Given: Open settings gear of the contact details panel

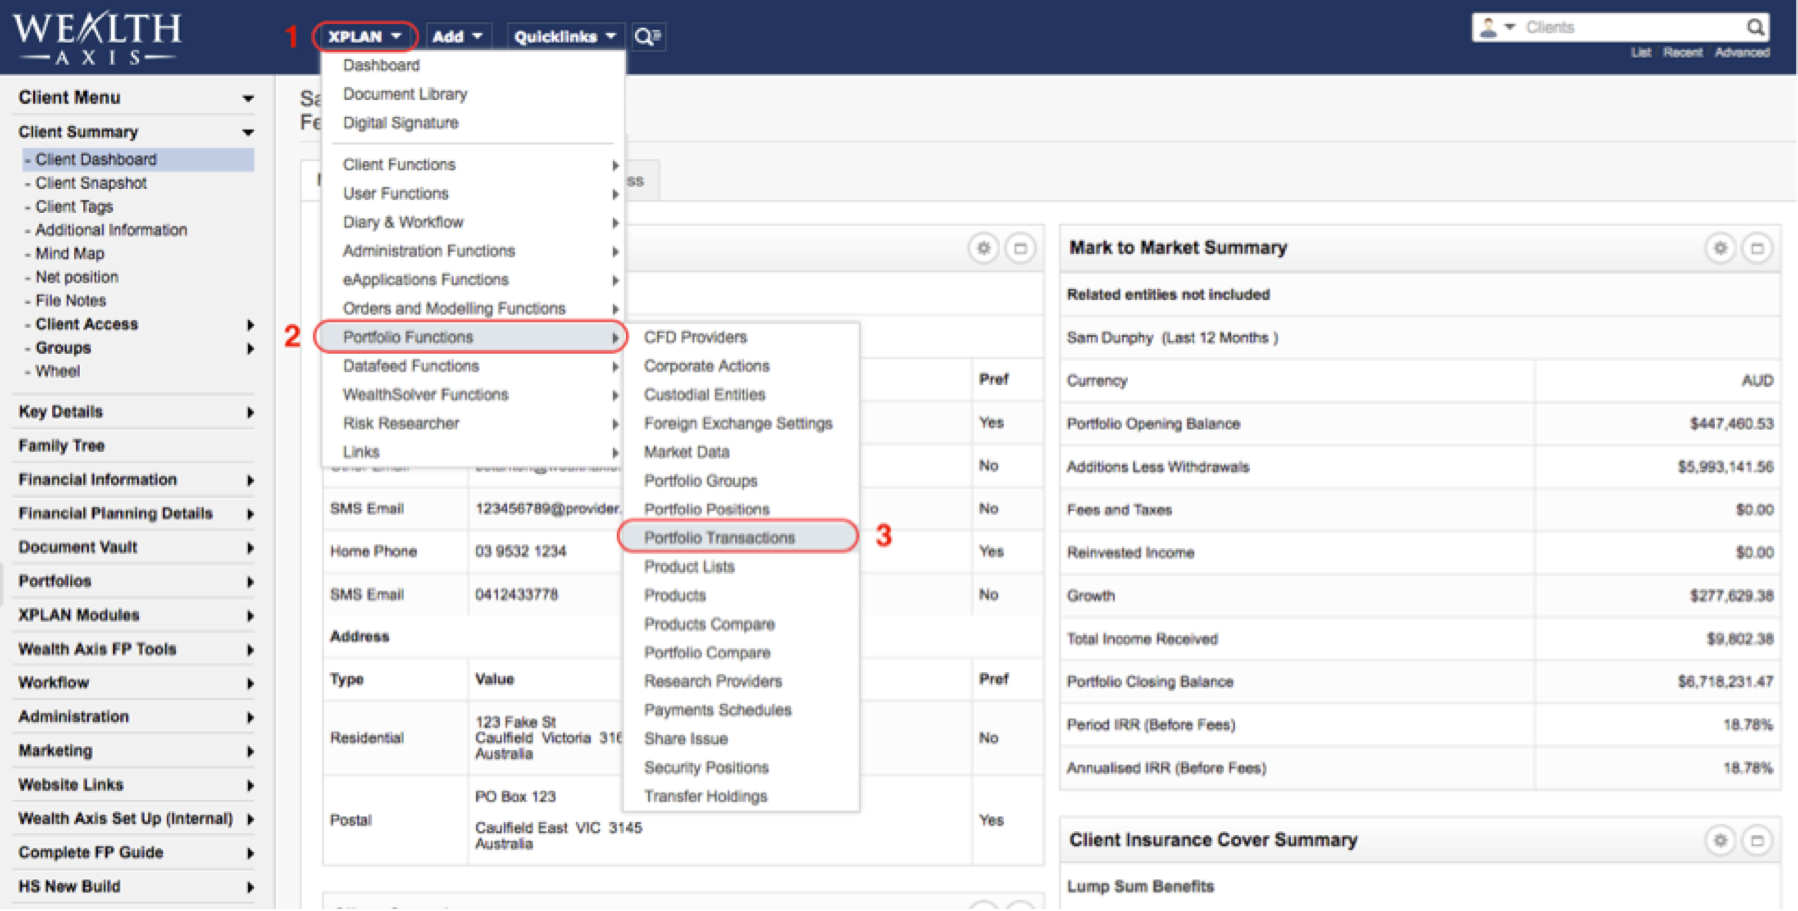Looking at the screenshot, I should 984,248.
